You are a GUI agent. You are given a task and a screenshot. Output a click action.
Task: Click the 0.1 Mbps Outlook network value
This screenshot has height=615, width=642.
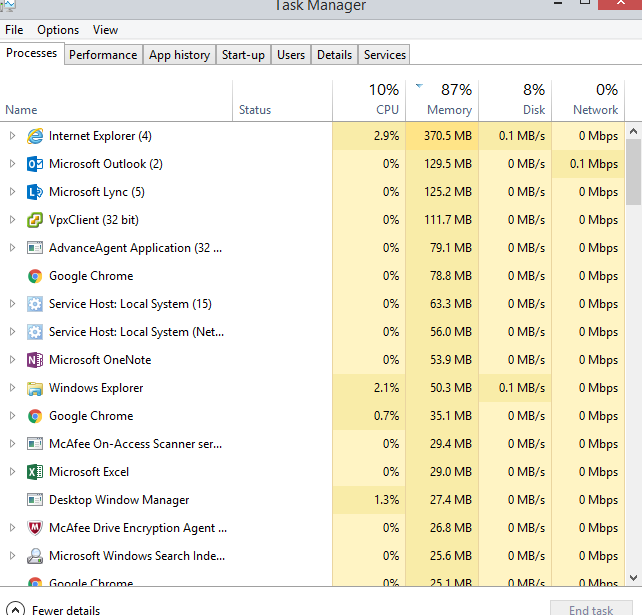click(594, 164)
